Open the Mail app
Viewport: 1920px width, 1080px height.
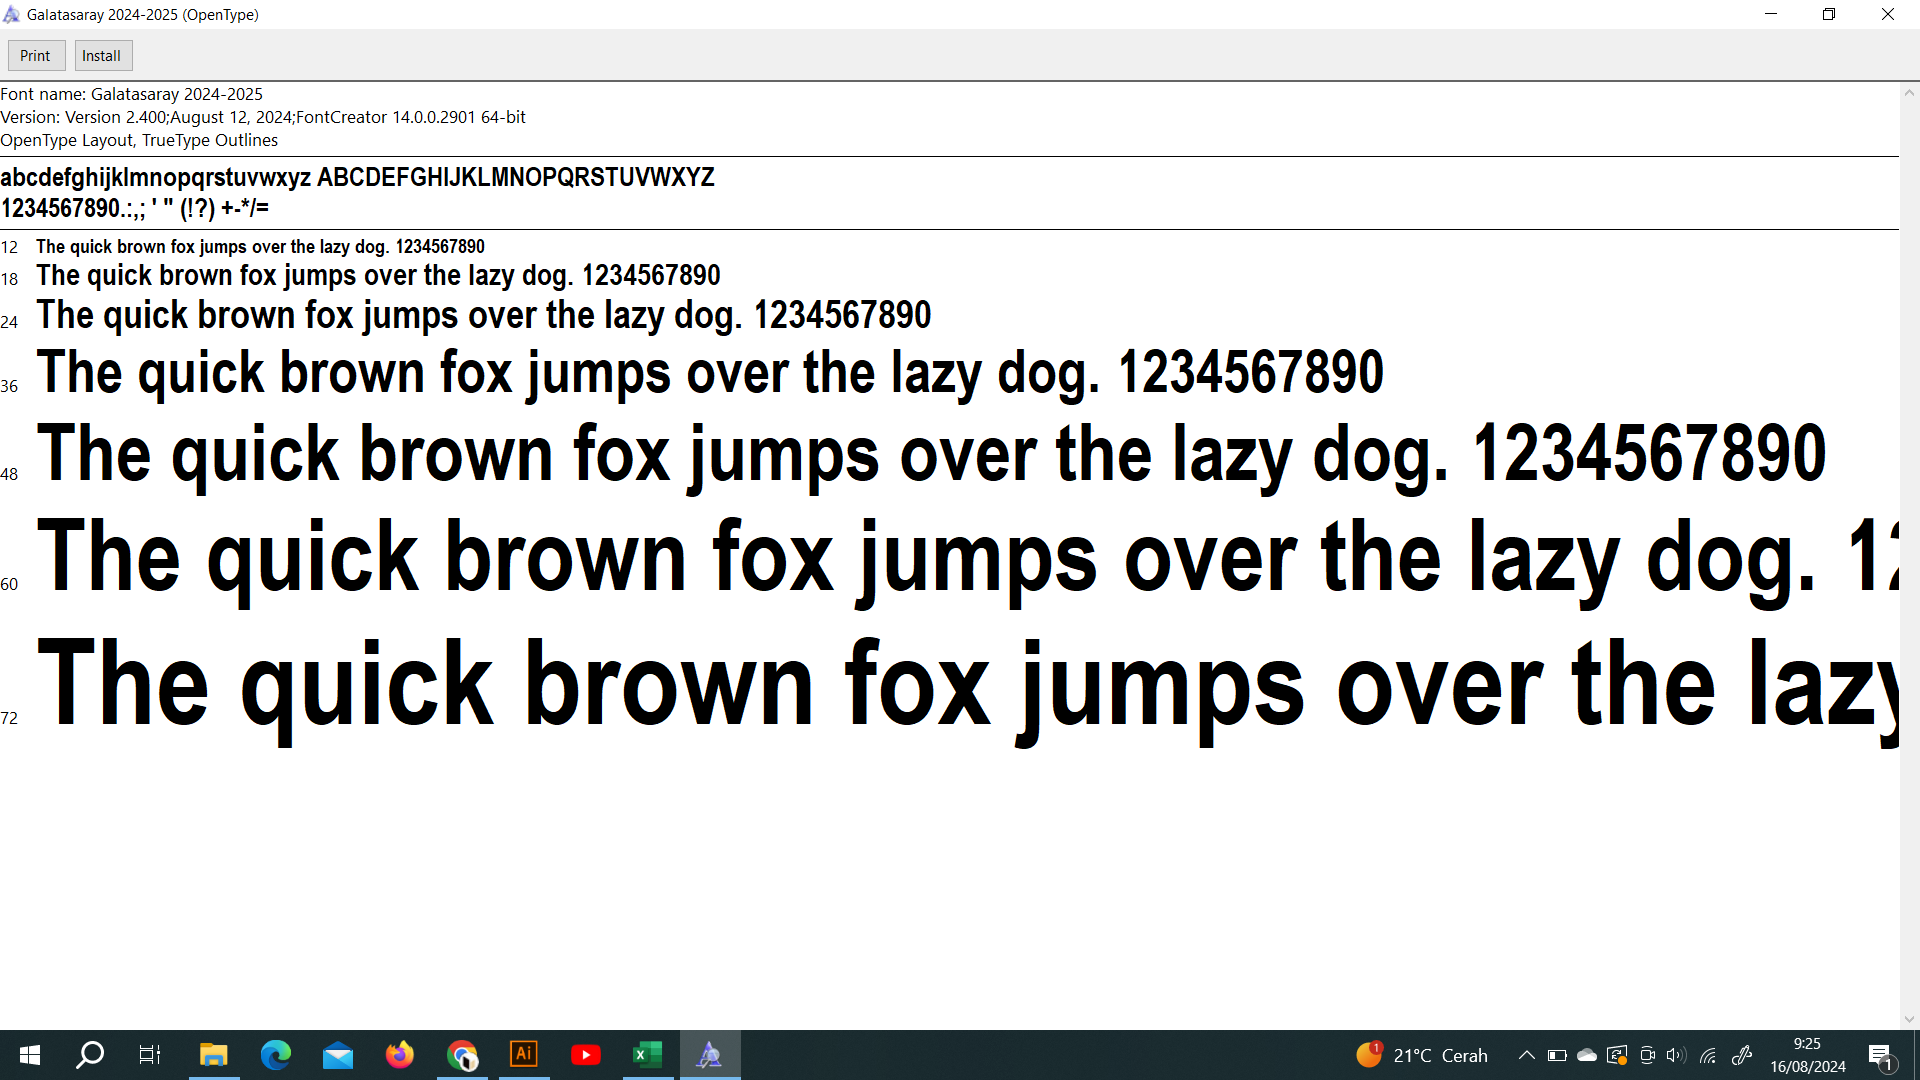point(338,1055)
